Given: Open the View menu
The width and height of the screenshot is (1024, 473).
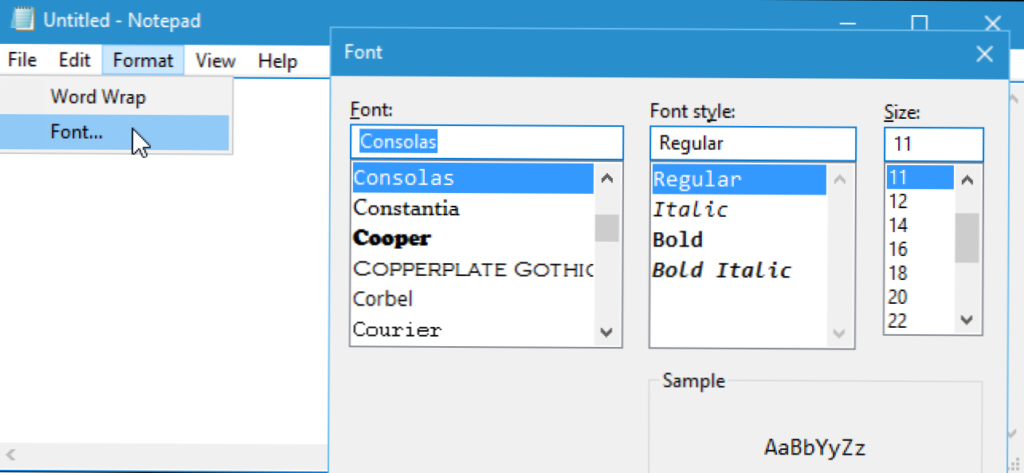Looking at the screenshot, I should 215,61.
